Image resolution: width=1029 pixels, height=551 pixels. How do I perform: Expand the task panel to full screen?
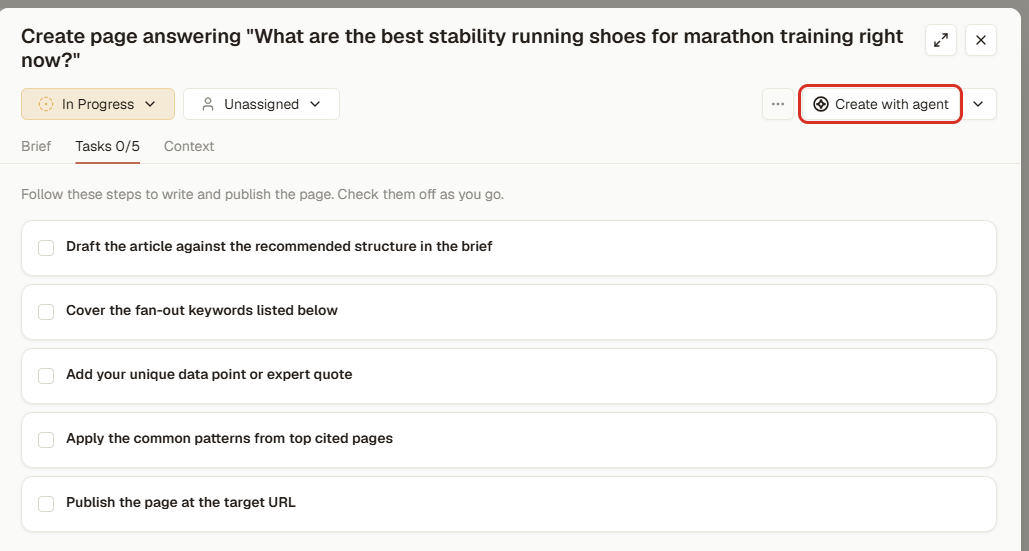940,40
